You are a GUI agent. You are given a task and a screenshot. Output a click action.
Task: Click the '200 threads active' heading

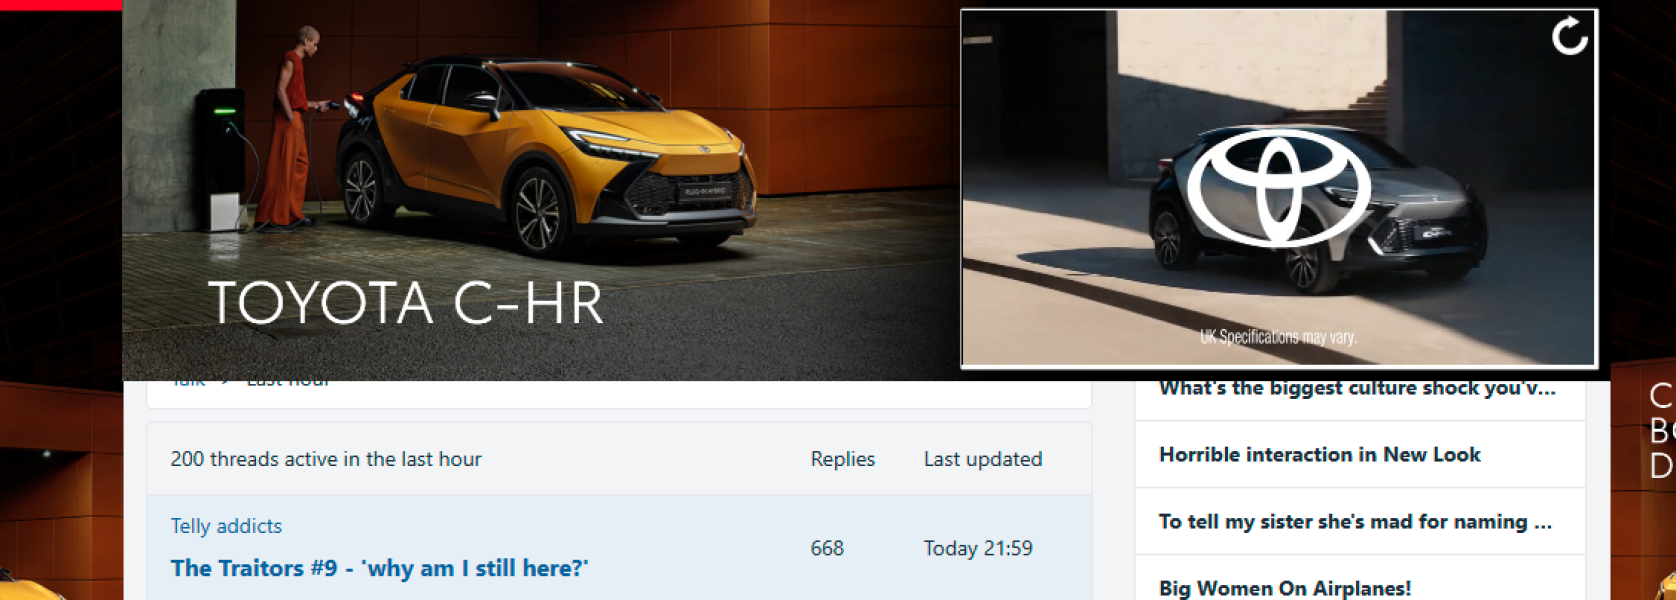click(x=326, y=459)
